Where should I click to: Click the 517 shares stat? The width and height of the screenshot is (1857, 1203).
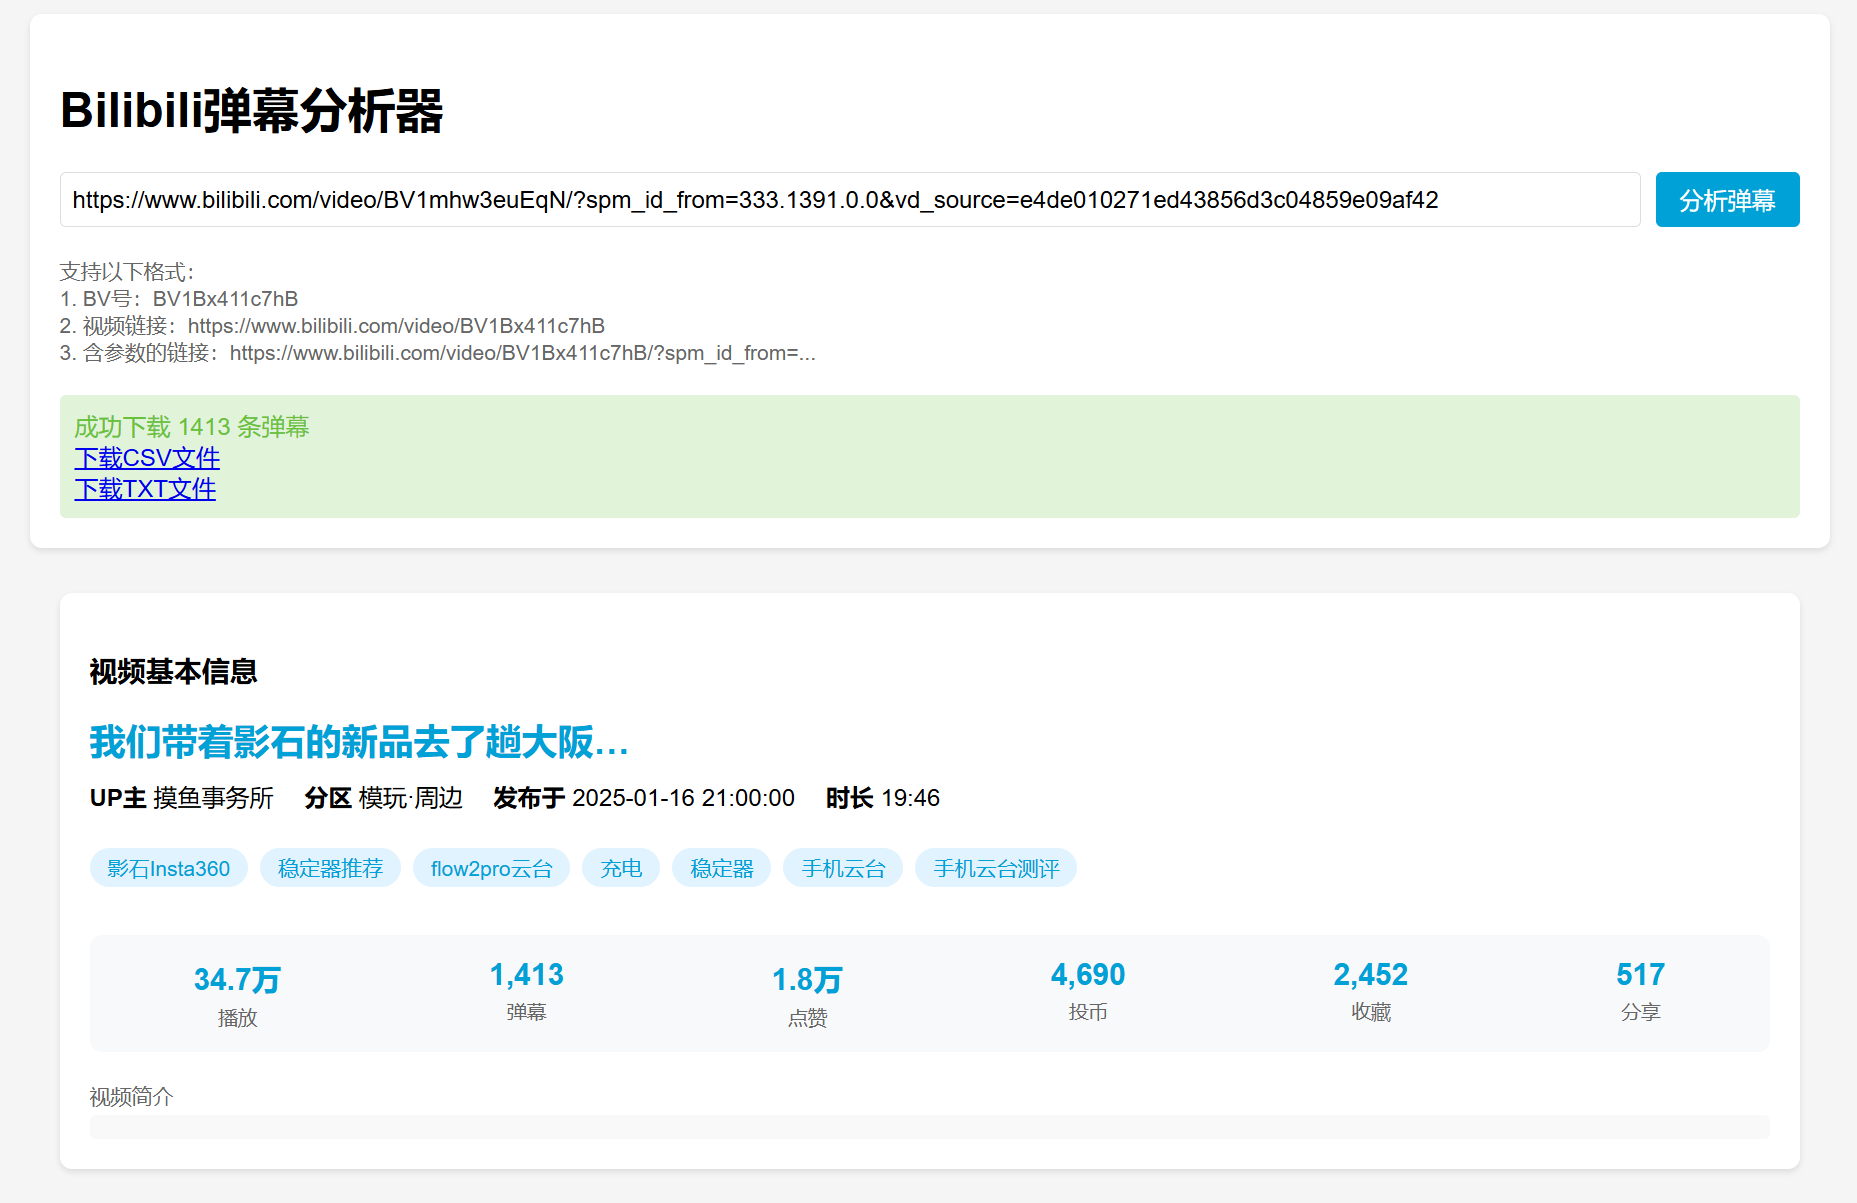1640,975
